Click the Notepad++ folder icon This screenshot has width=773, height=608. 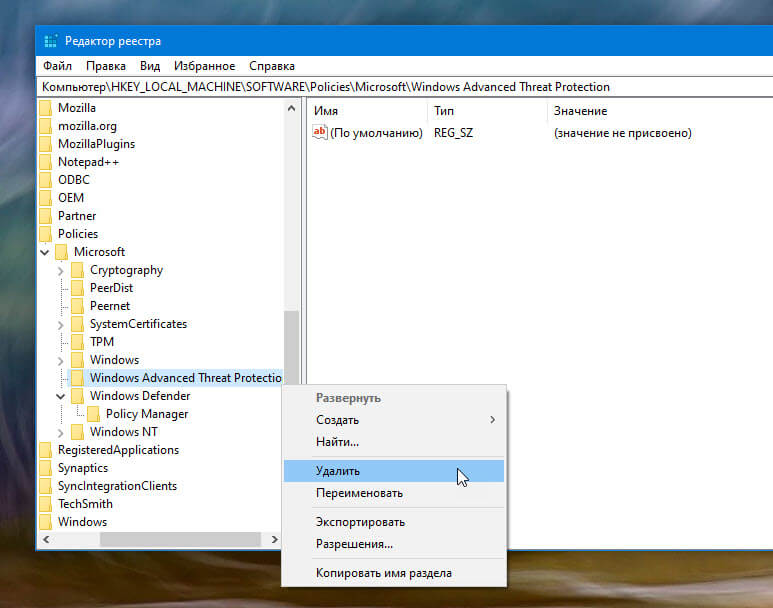tap(45, 162)
